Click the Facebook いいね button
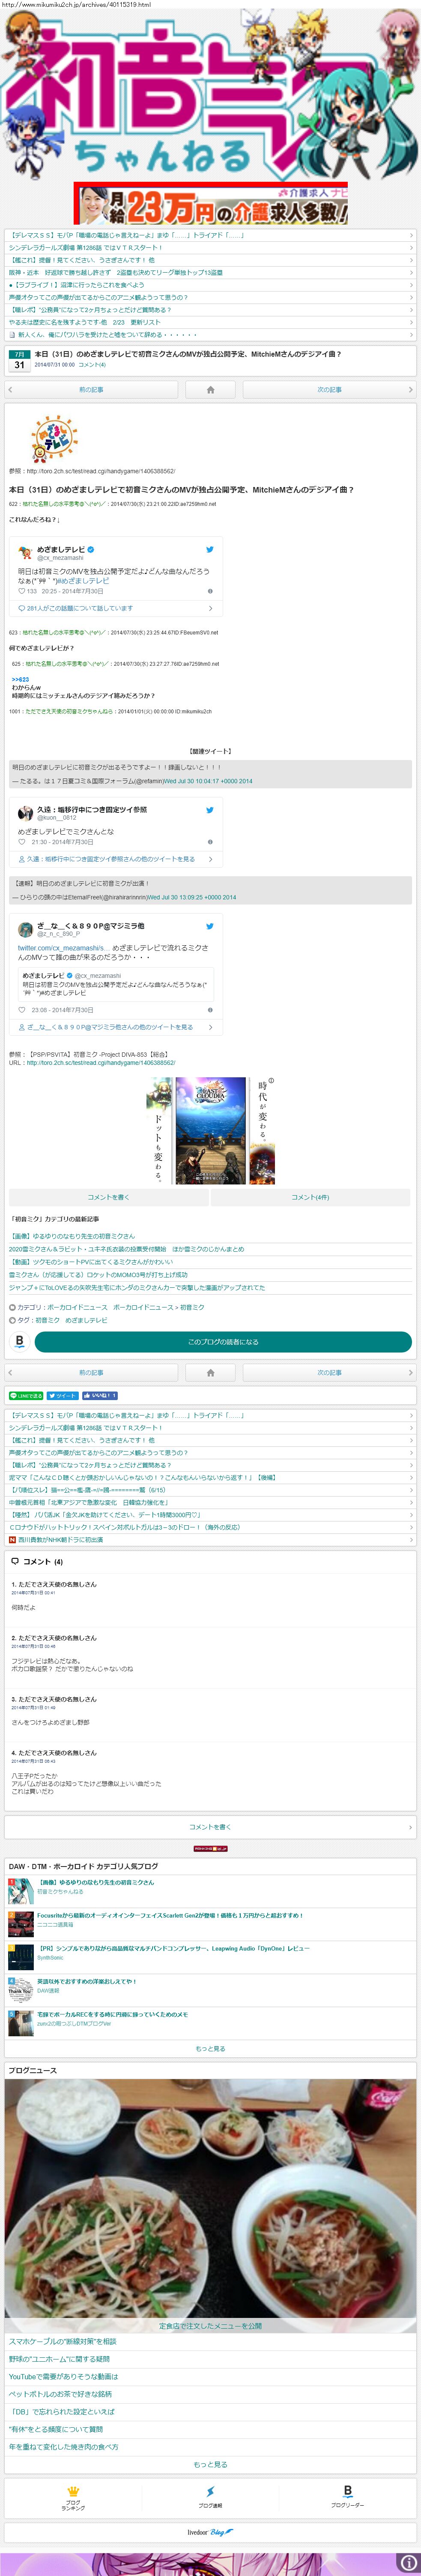The height and width of the screenshot is (2576, 421). (x=100, y=1396)
